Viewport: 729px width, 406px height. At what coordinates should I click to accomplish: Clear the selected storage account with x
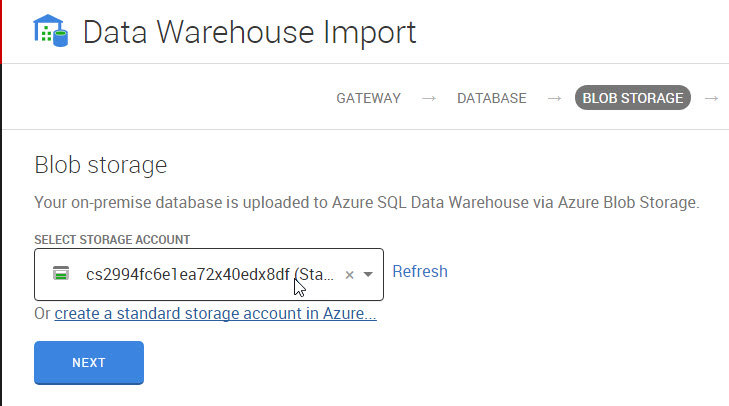click(349, 275)
